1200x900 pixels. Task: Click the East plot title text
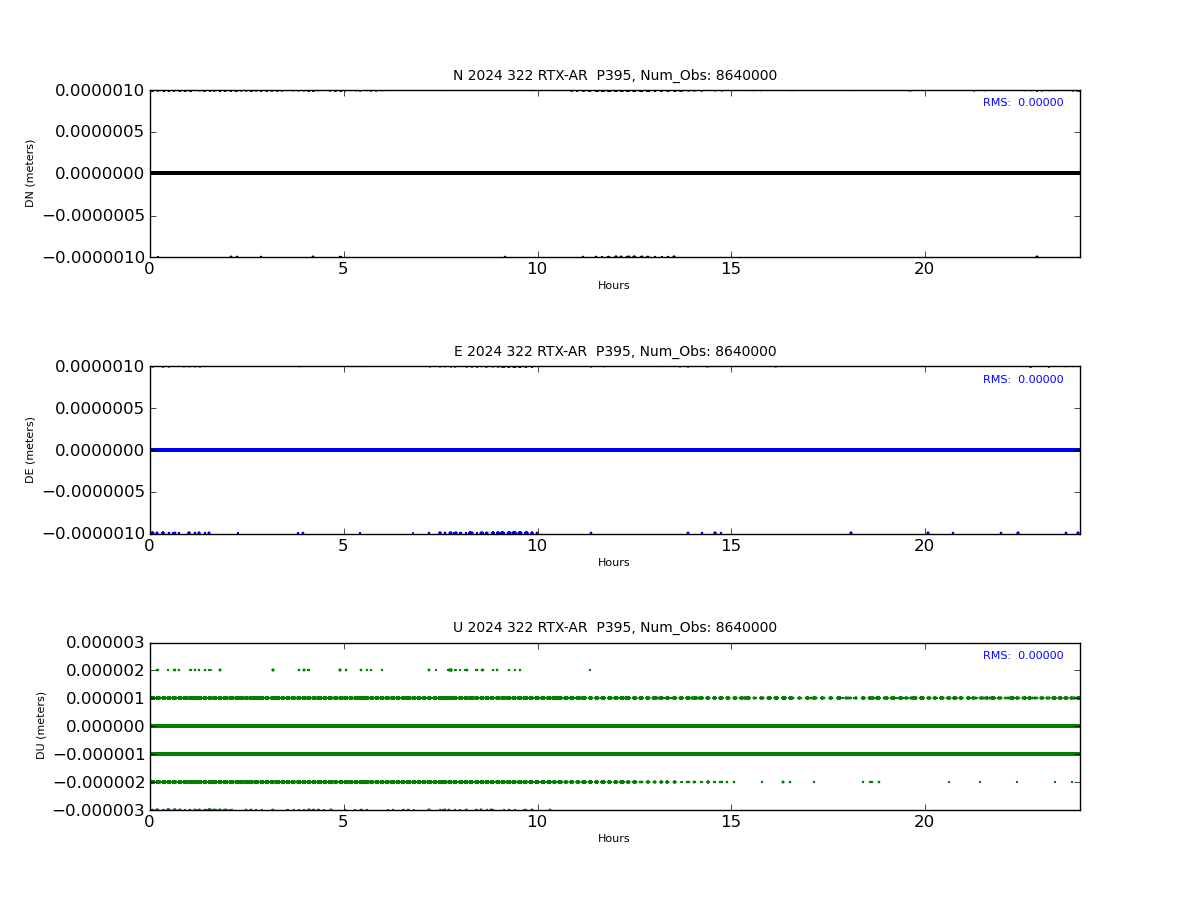[x=614, y=352]
